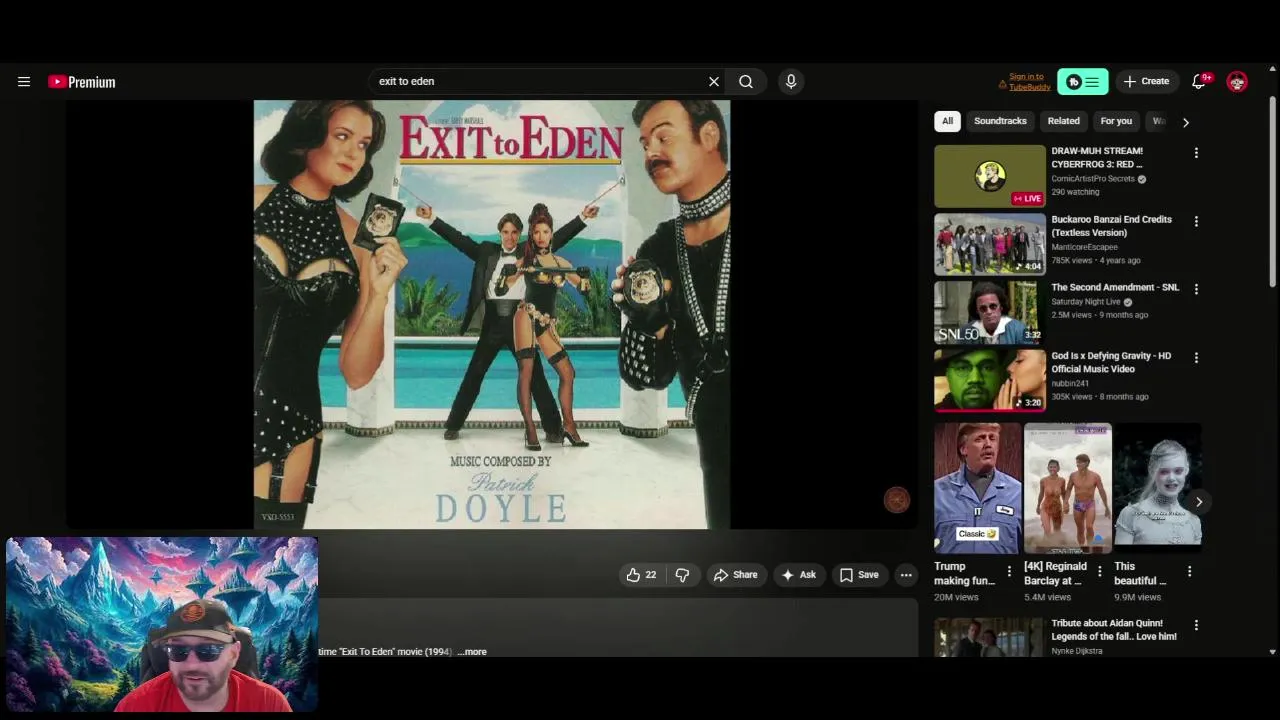Select the Soundtracks filter chip

pyautogui.click(x=1000, y=121)
